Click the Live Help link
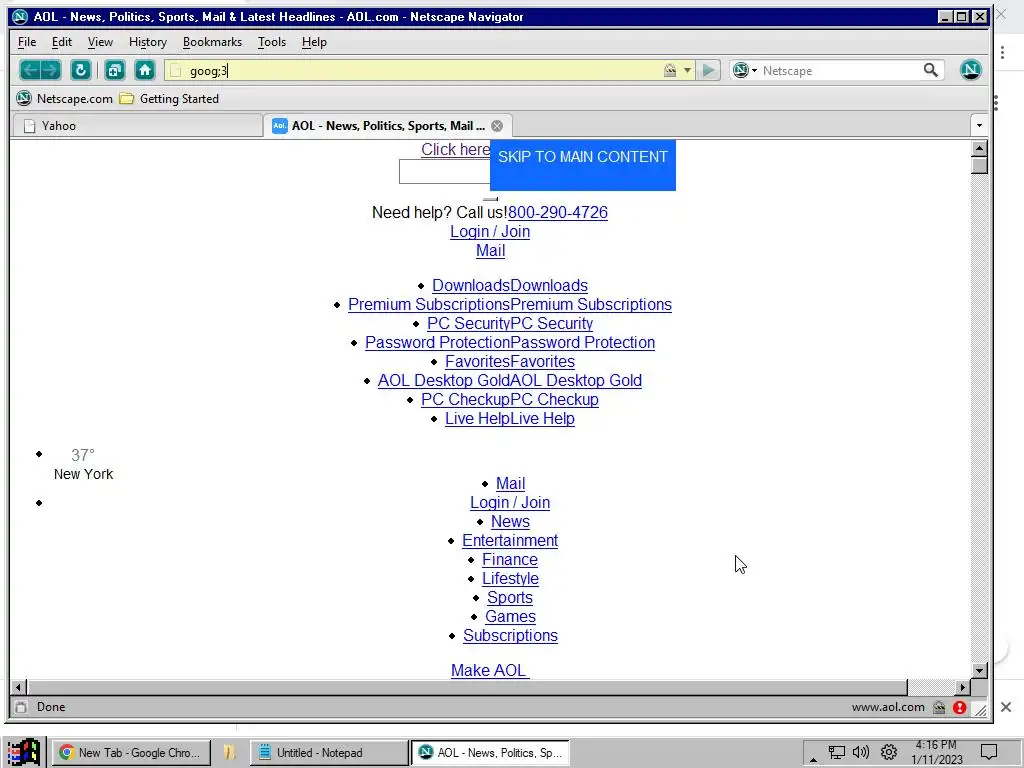Screen dimensions: 1024x768 pos(509,418)
